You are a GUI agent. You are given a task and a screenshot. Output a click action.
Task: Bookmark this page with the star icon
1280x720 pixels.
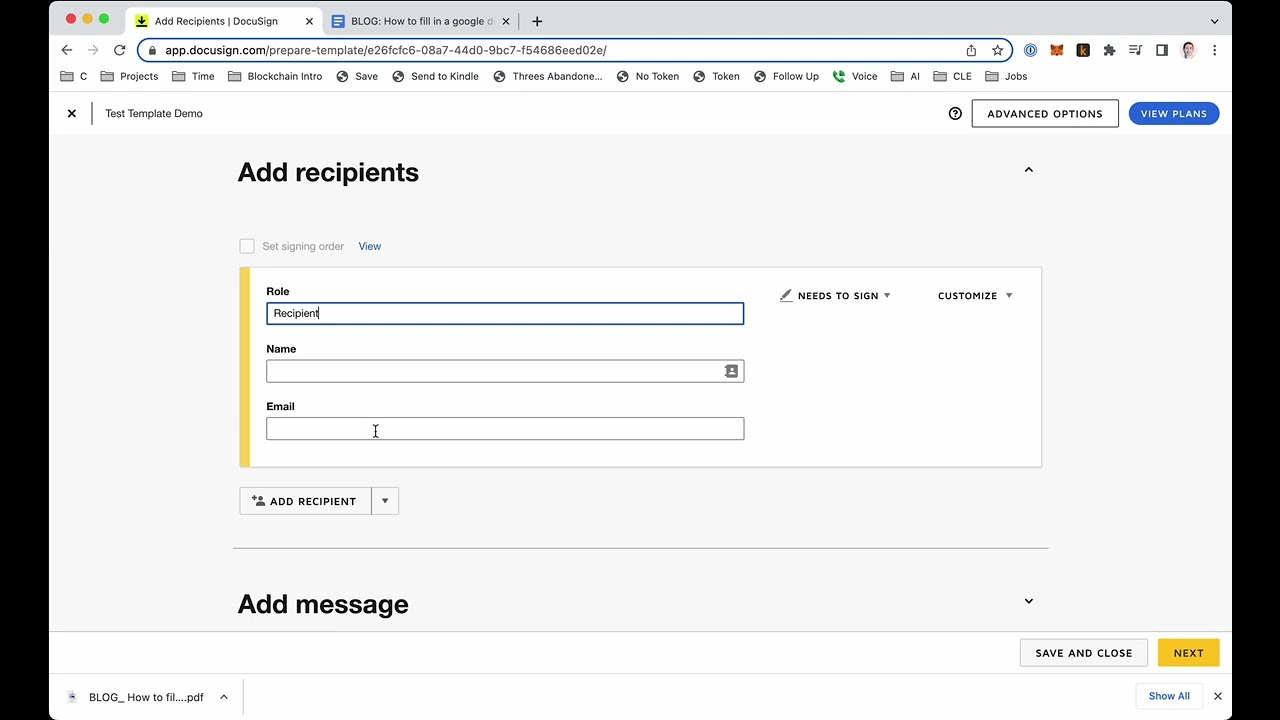click(997, 50)
